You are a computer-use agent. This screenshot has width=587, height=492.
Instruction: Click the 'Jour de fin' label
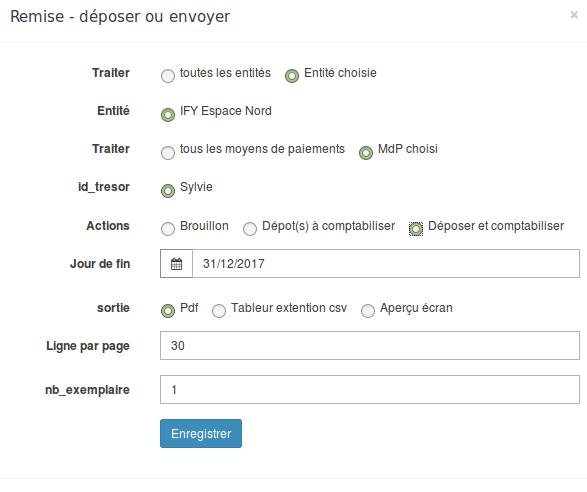tap(100, 264)
